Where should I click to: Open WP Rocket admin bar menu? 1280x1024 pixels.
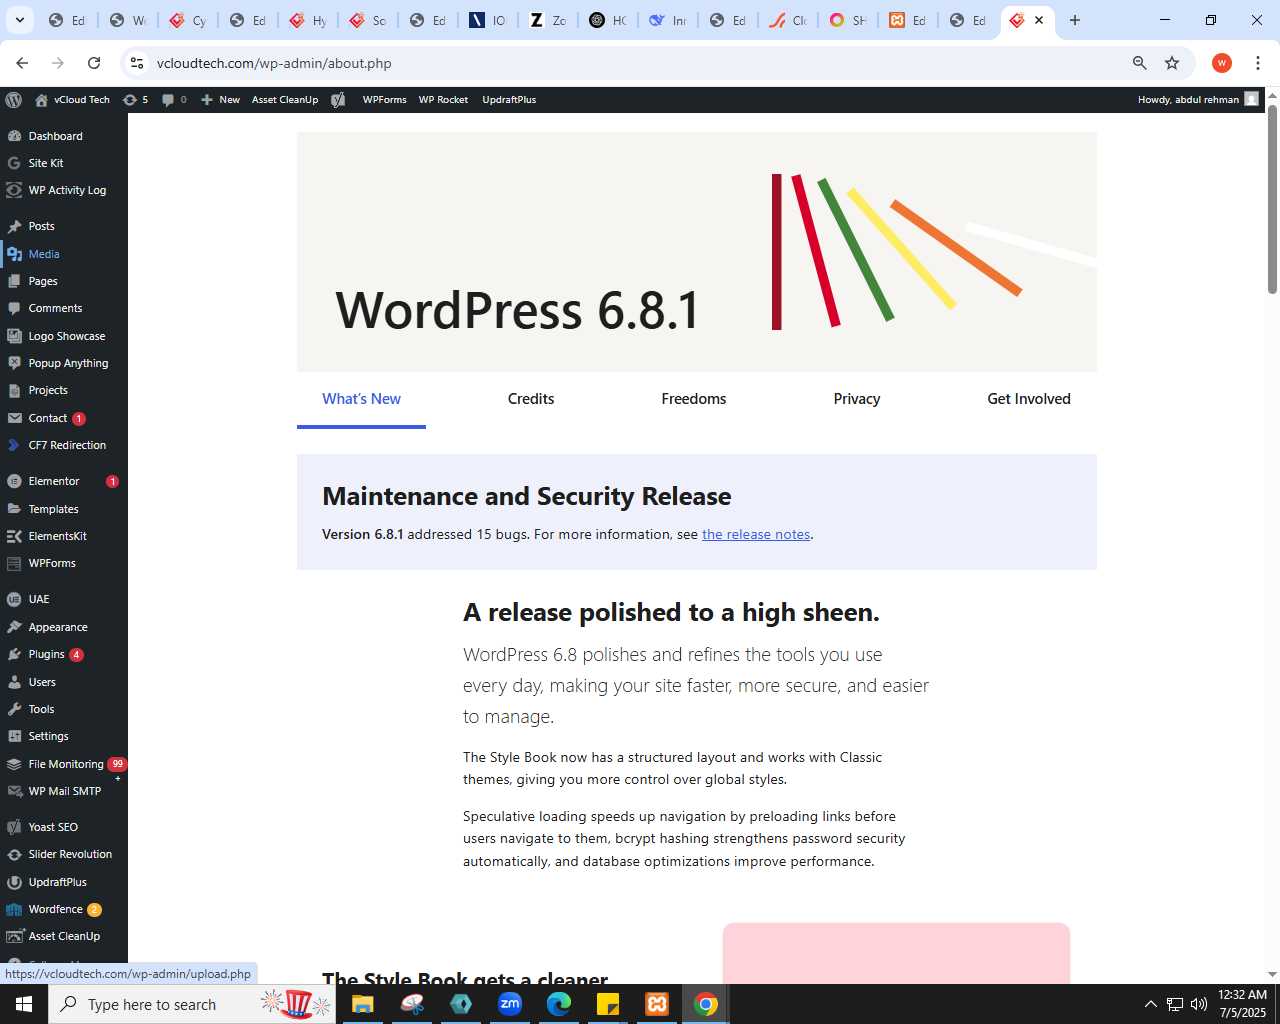(x=443, y=100)
